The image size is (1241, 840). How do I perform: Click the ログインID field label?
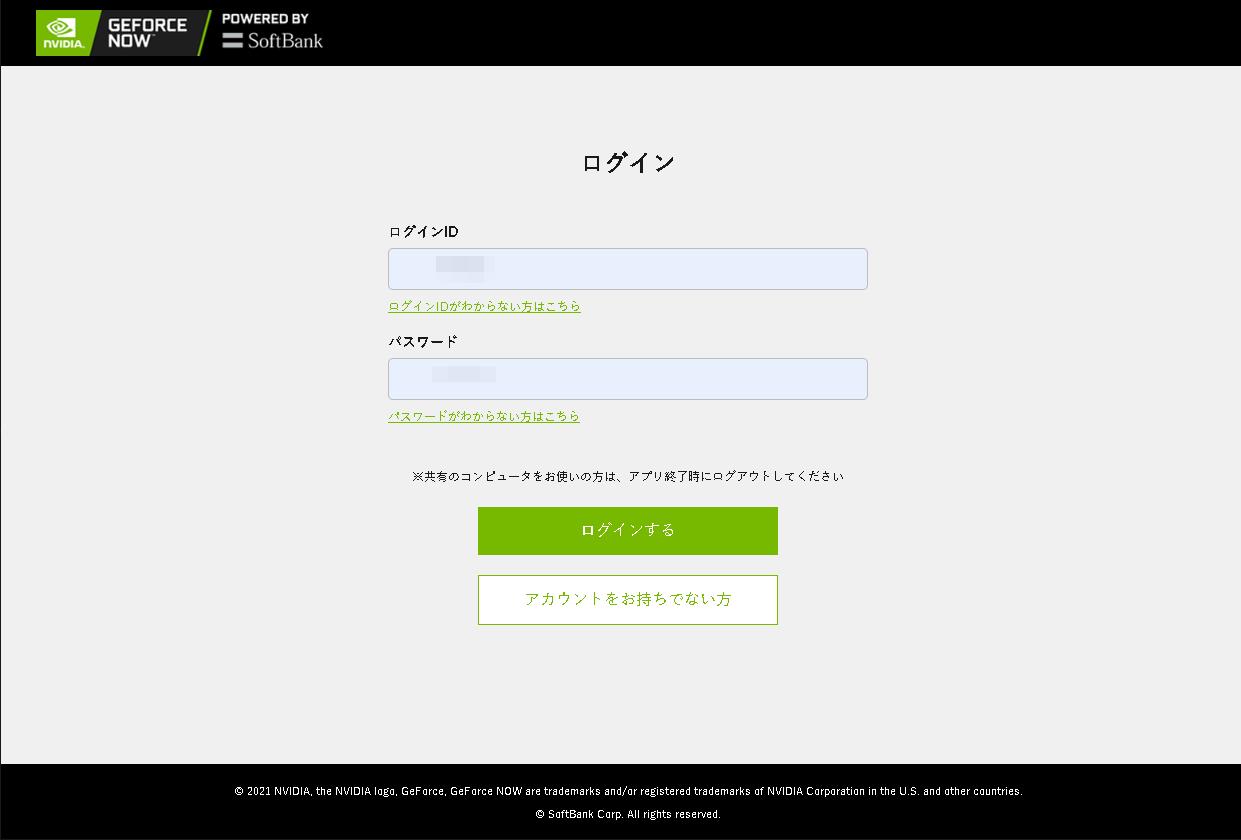coord(423,231)
